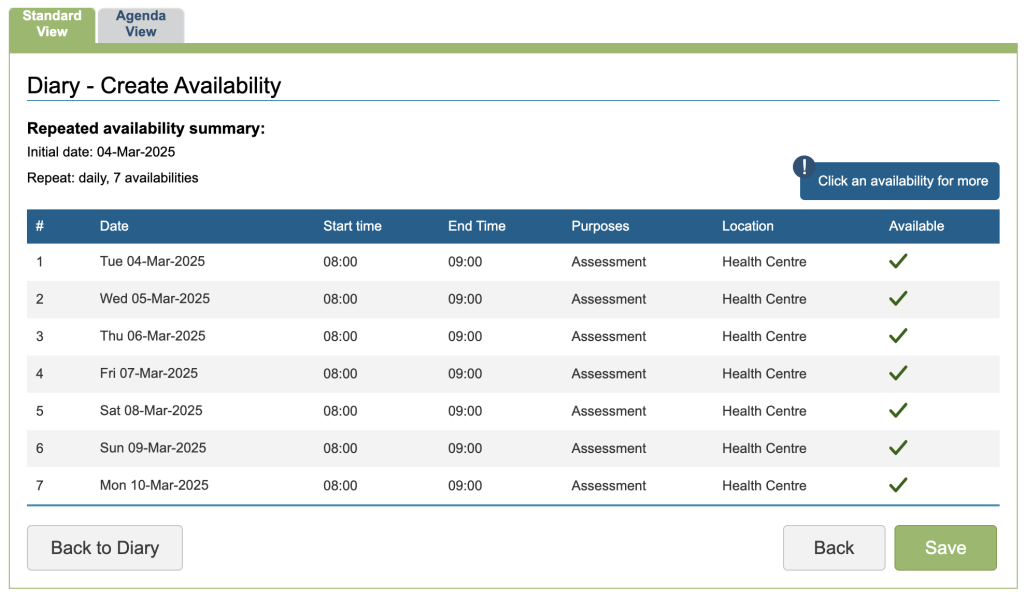Click the checkmark in row 3
Image resolution: width=1024 pixels, height=595 pixels.
[x=898, y=336]
